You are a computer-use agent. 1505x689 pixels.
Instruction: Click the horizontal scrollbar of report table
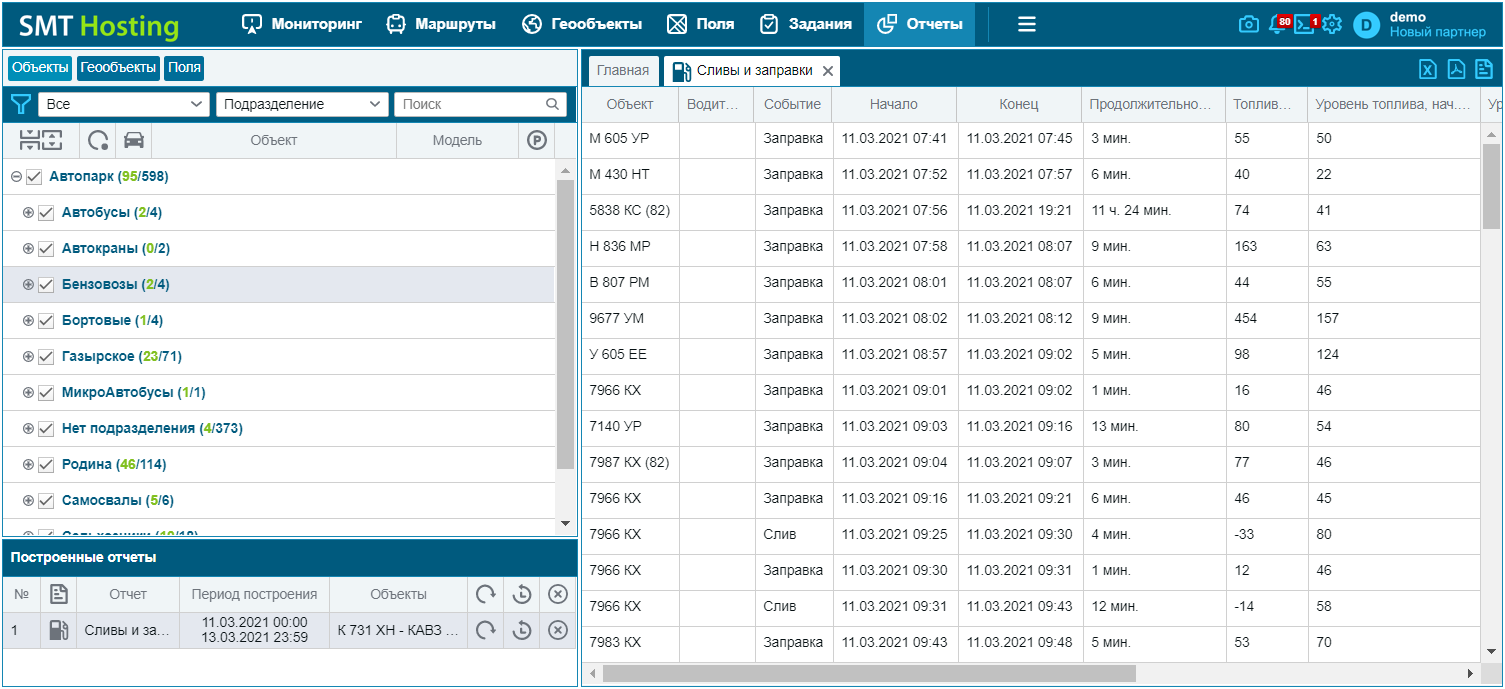[869, 673]
